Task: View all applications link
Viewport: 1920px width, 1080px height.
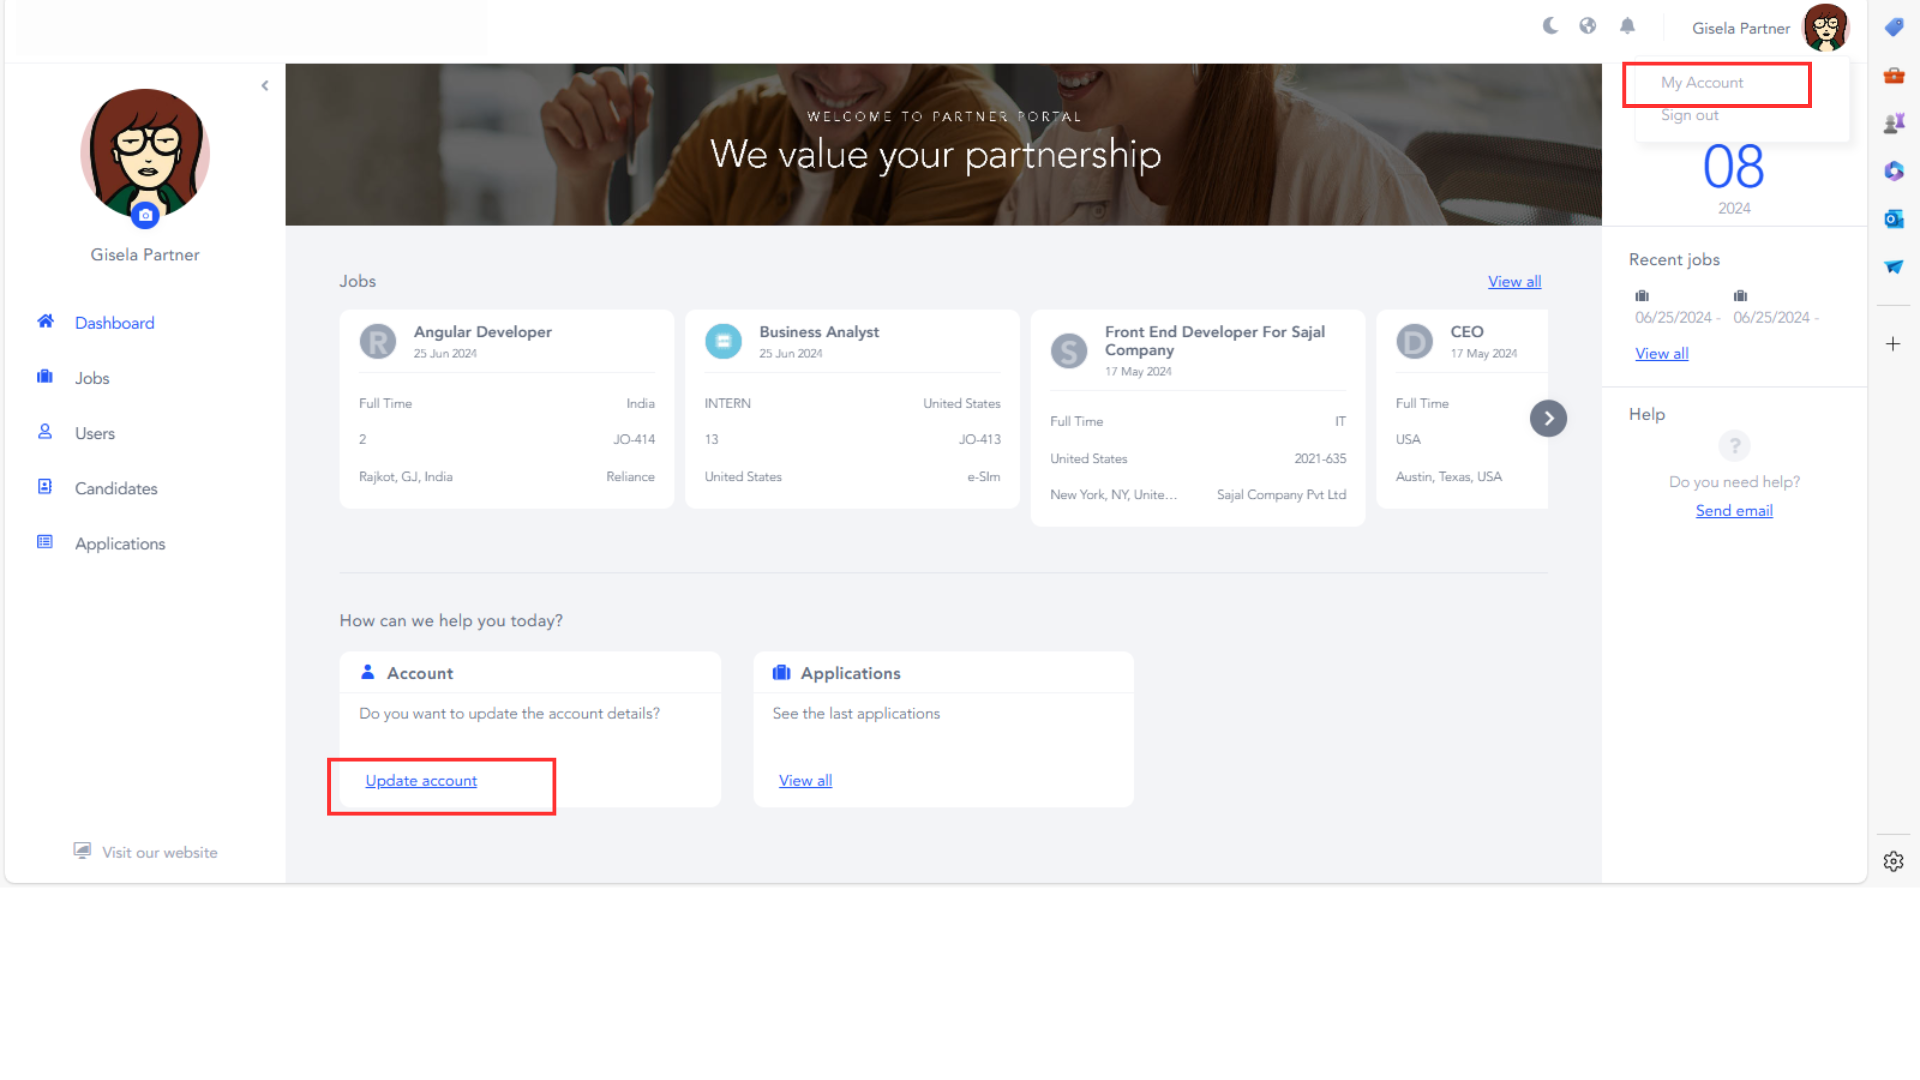Action: [x=805, y=781]
